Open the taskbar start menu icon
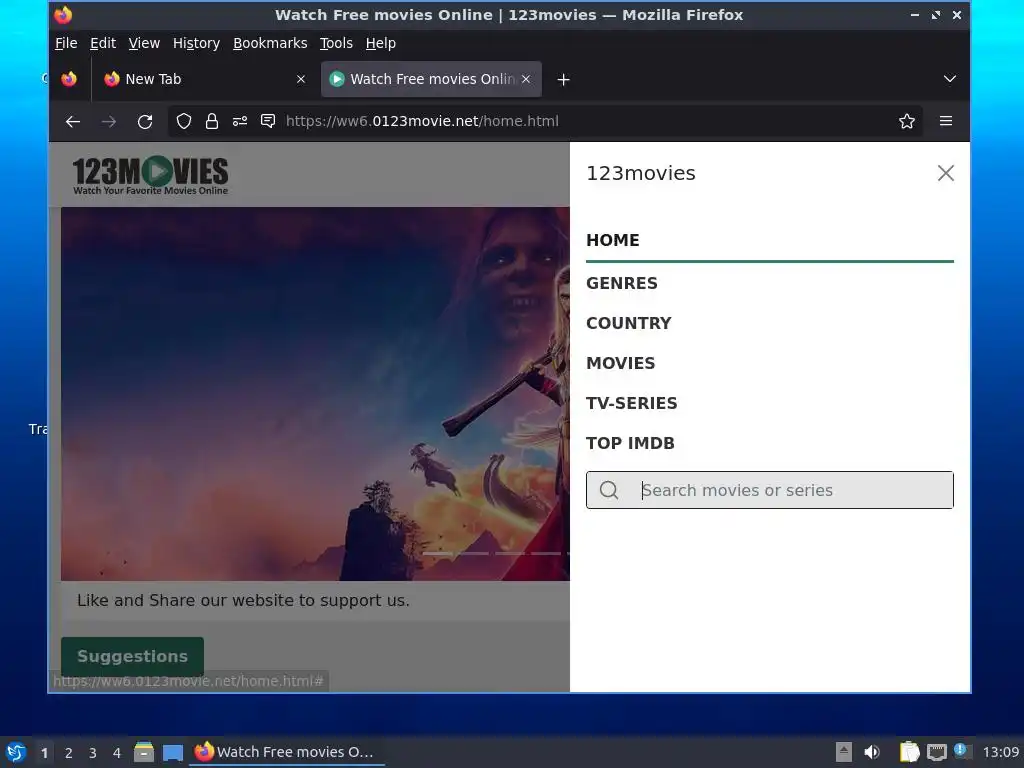This screenshot has width=1024, height=768. [16, 752]
